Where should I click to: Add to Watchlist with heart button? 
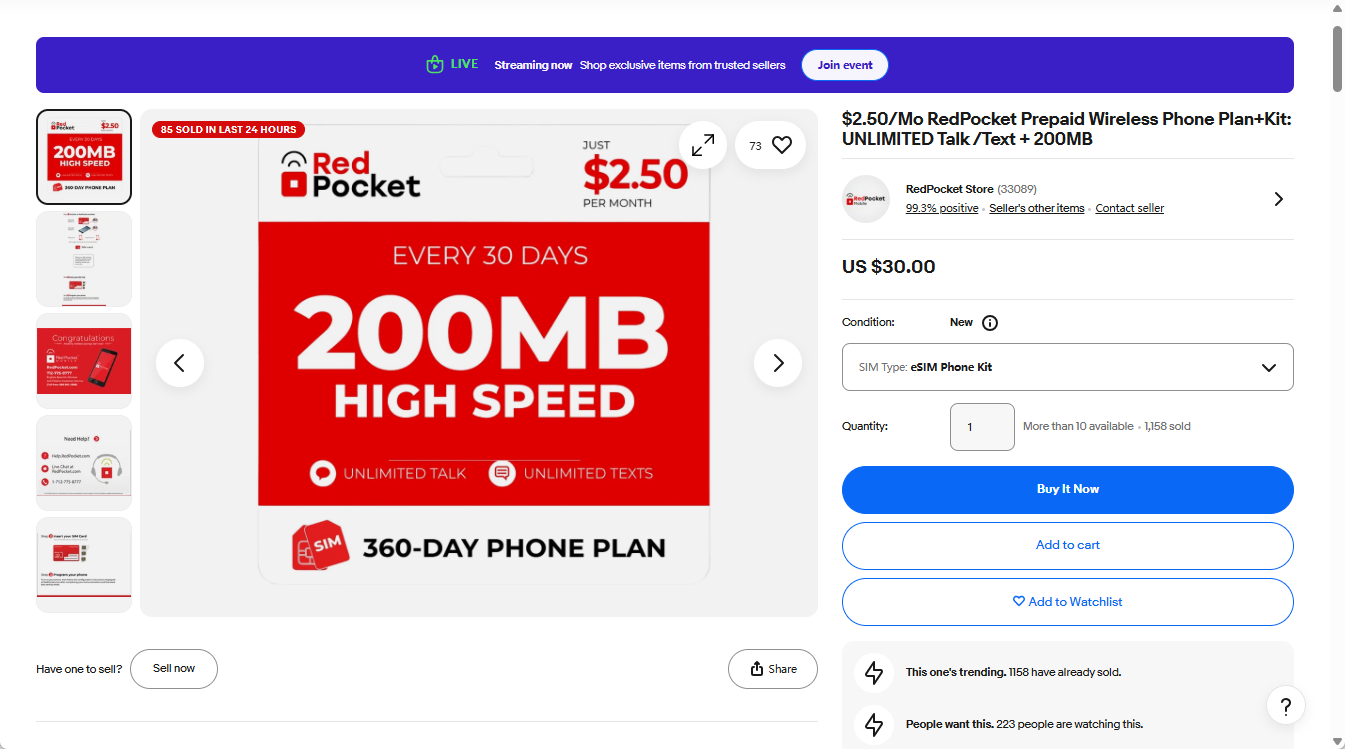[1067, 602]
